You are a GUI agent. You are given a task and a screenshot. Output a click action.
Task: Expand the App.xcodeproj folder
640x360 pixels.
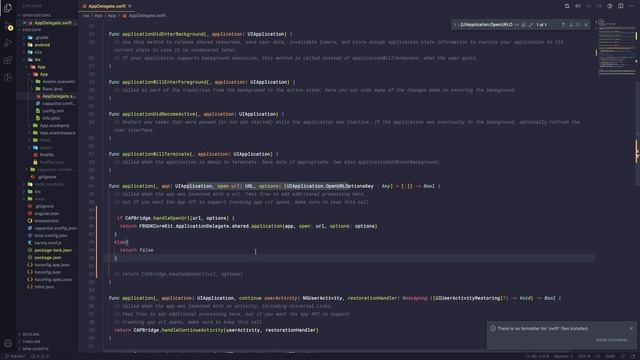point(54,126)
